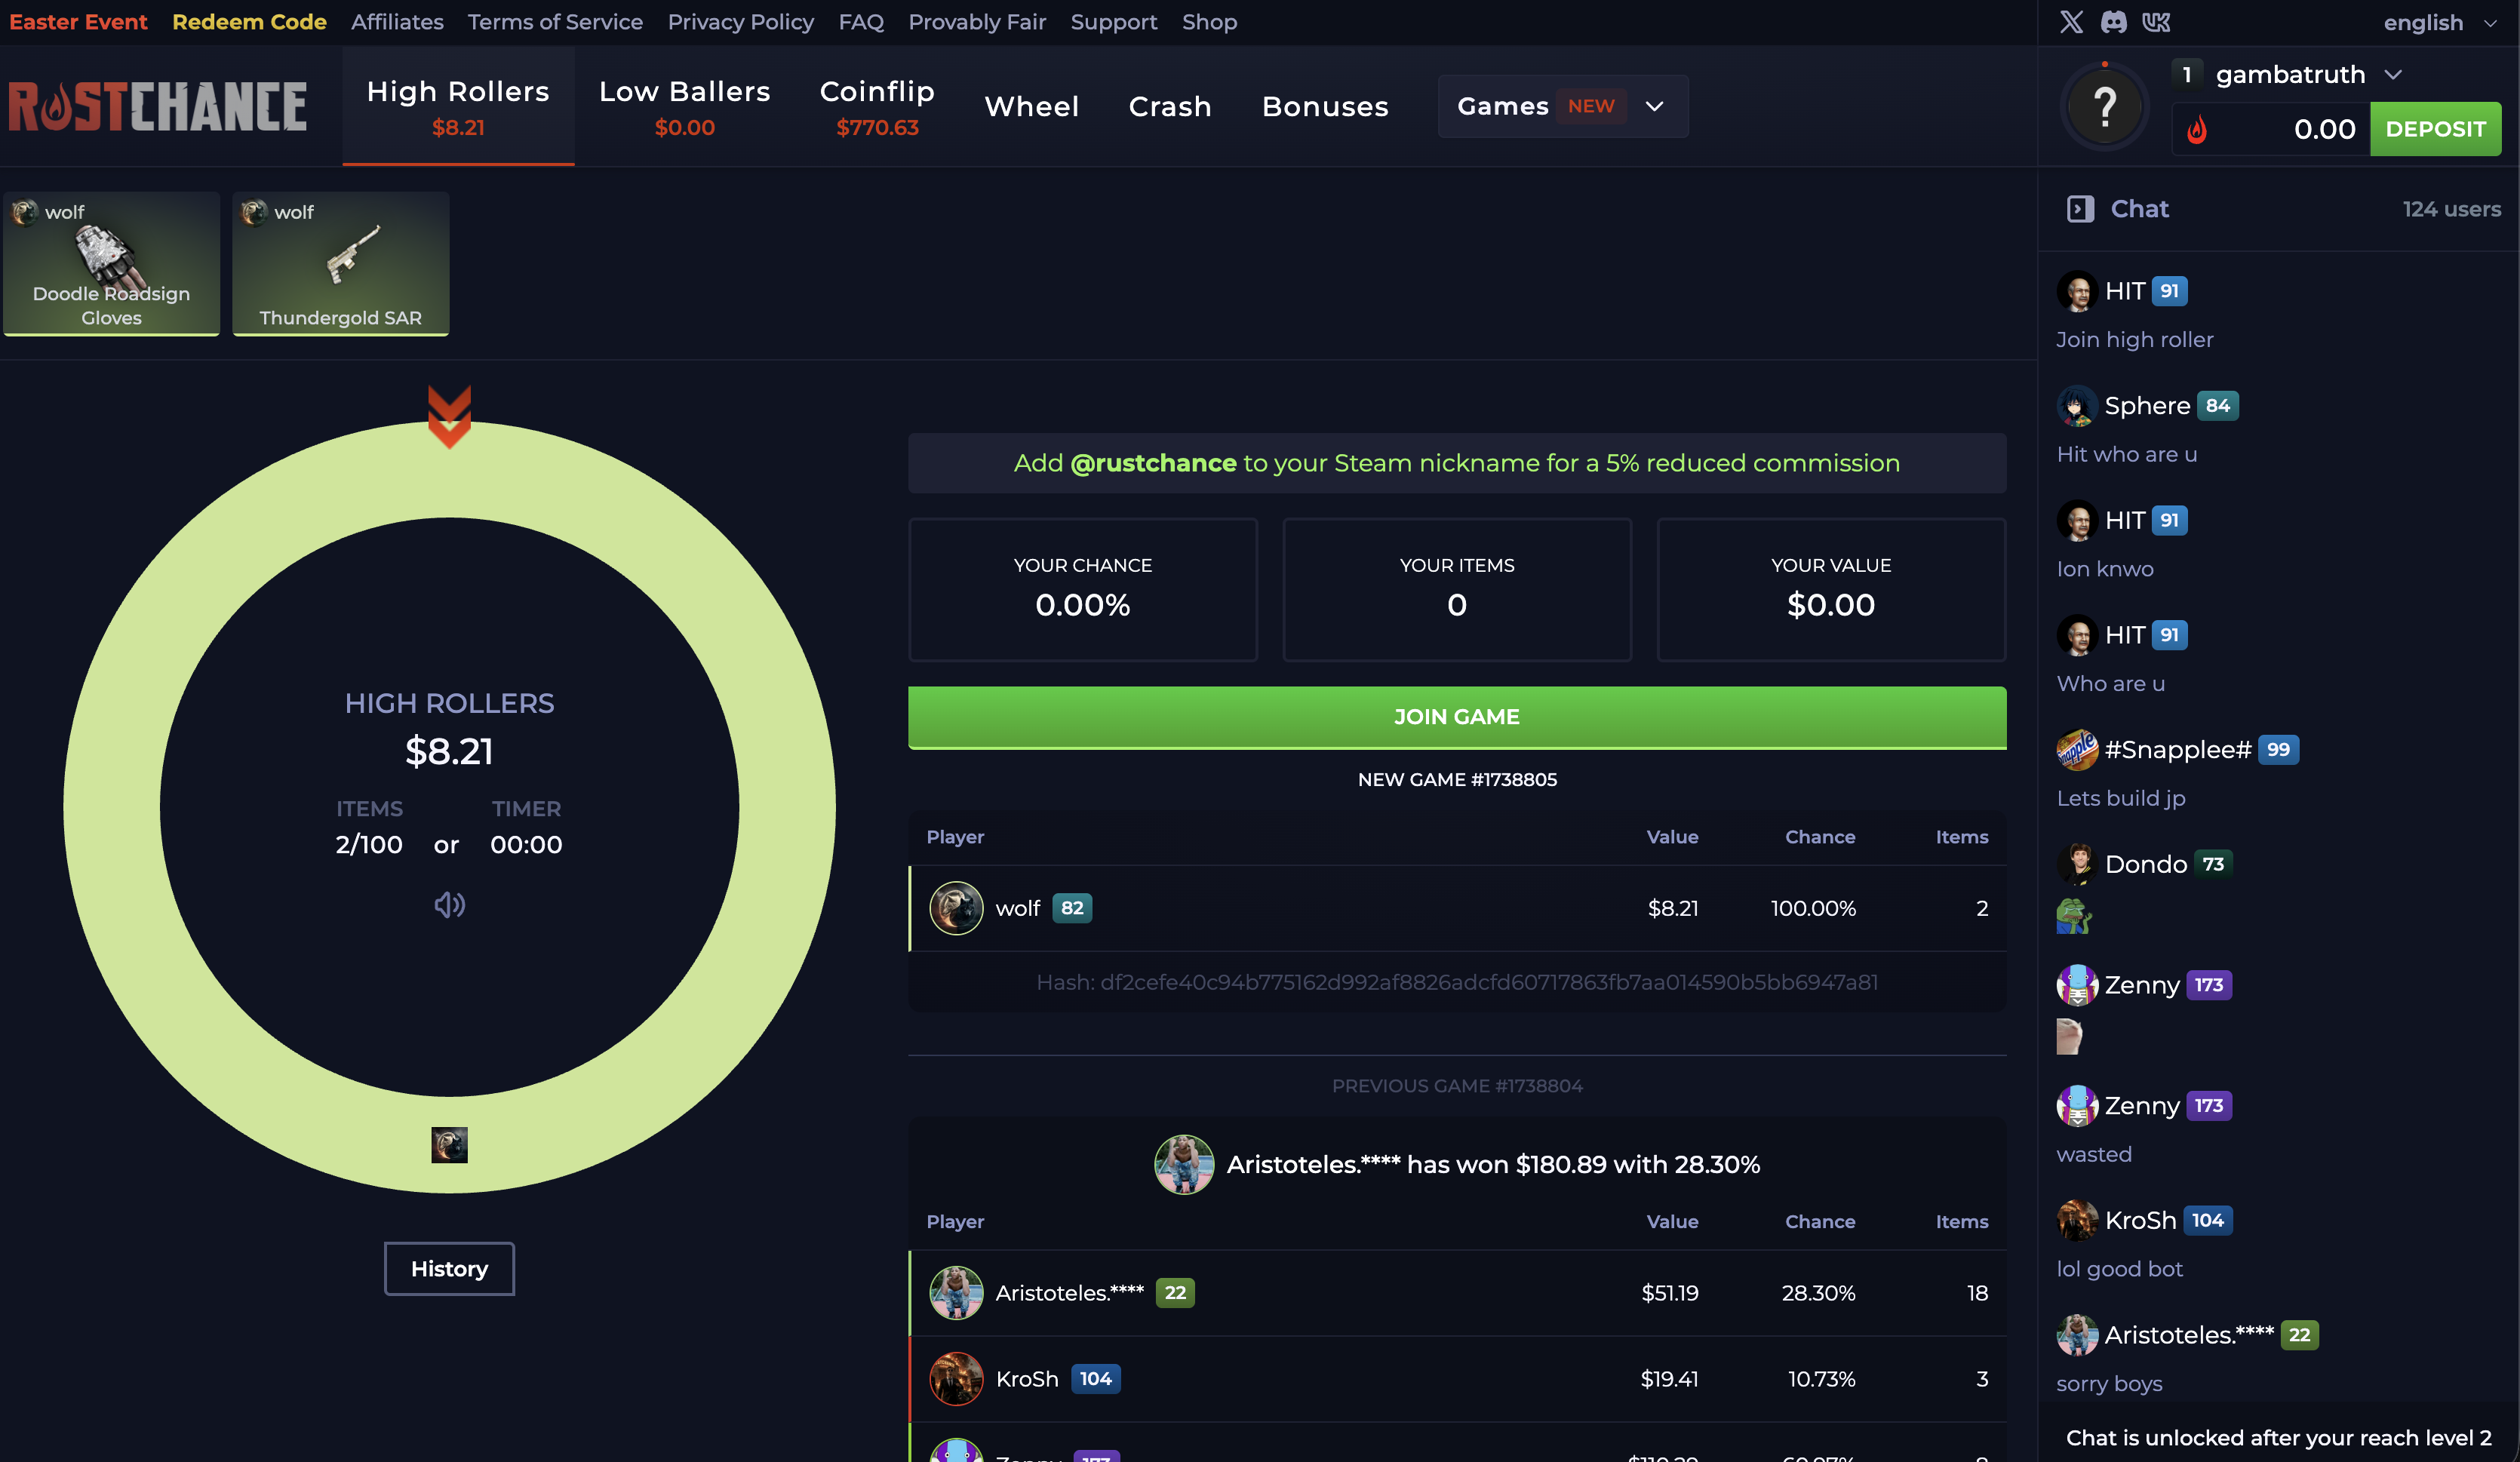Click the wolf avatar on the wheel ring
The image size is (2520, 1462).
click(x=449, y=1145)
